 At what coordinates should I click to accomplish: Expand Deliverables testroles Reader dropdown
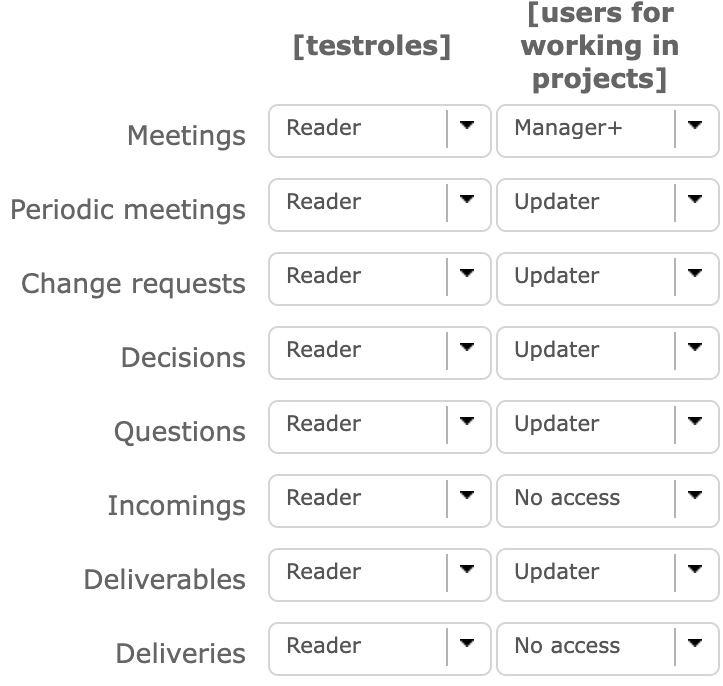point(379,574)
